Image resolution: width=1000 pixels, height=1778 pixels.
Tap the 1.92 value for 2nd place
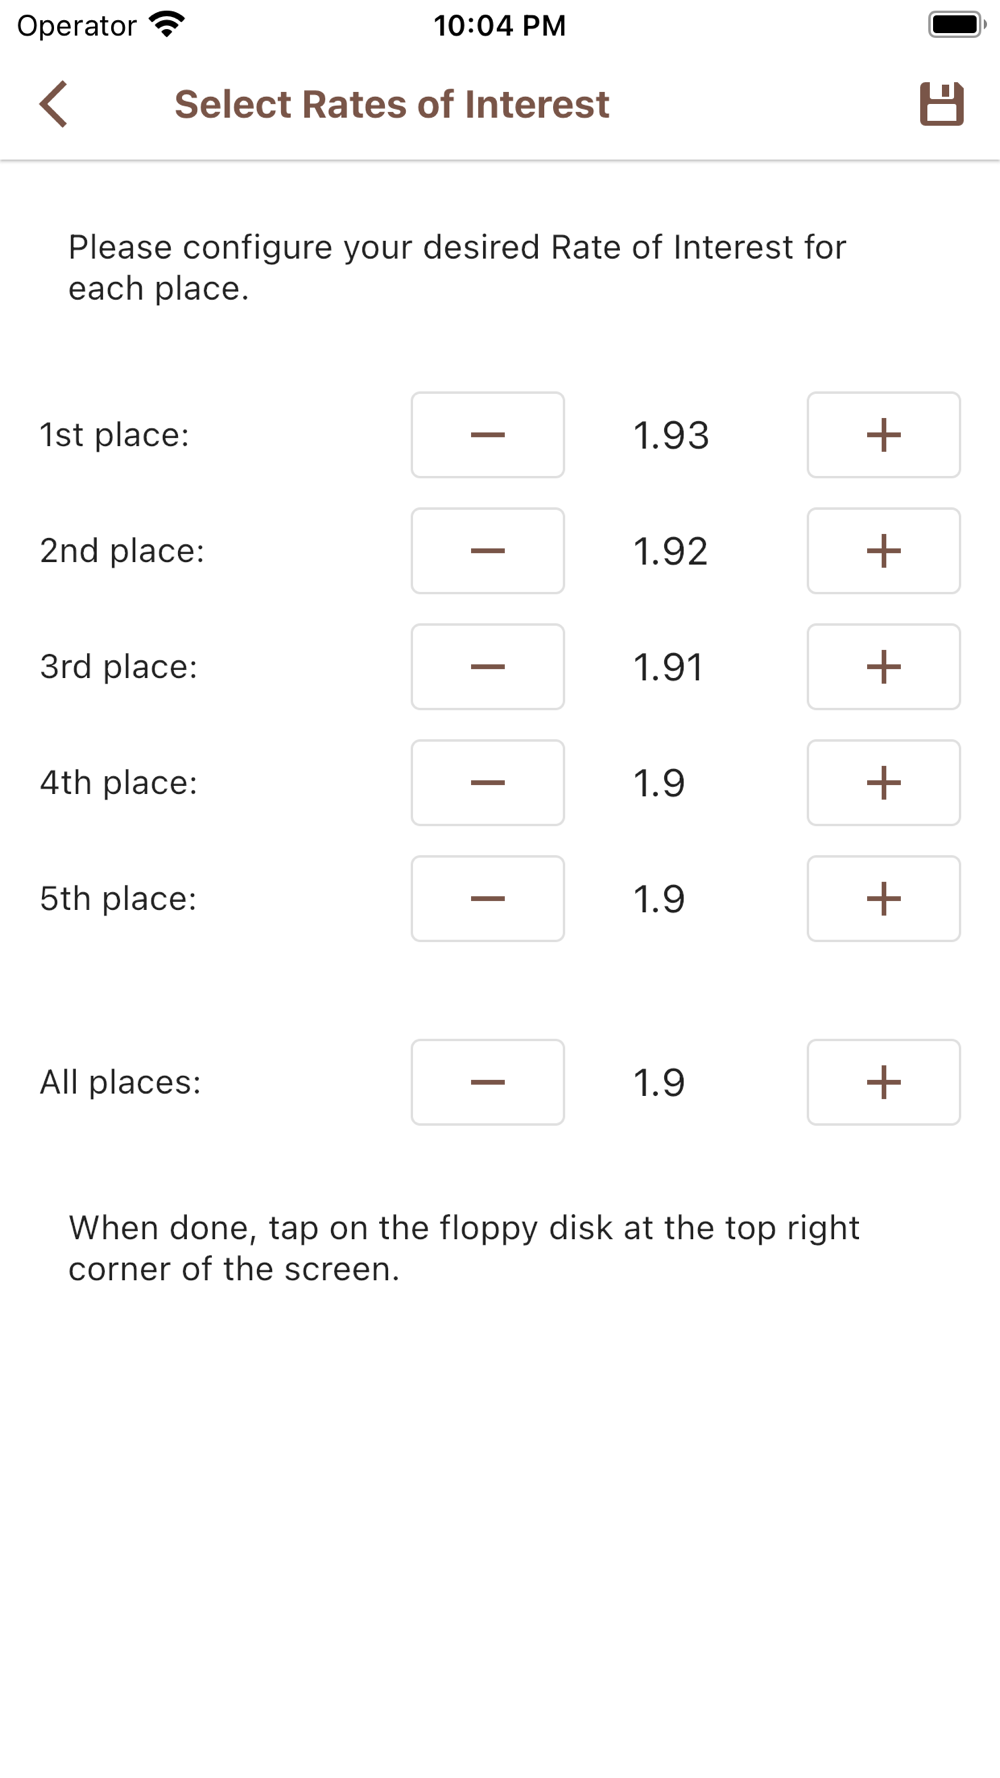pos(671,551)
